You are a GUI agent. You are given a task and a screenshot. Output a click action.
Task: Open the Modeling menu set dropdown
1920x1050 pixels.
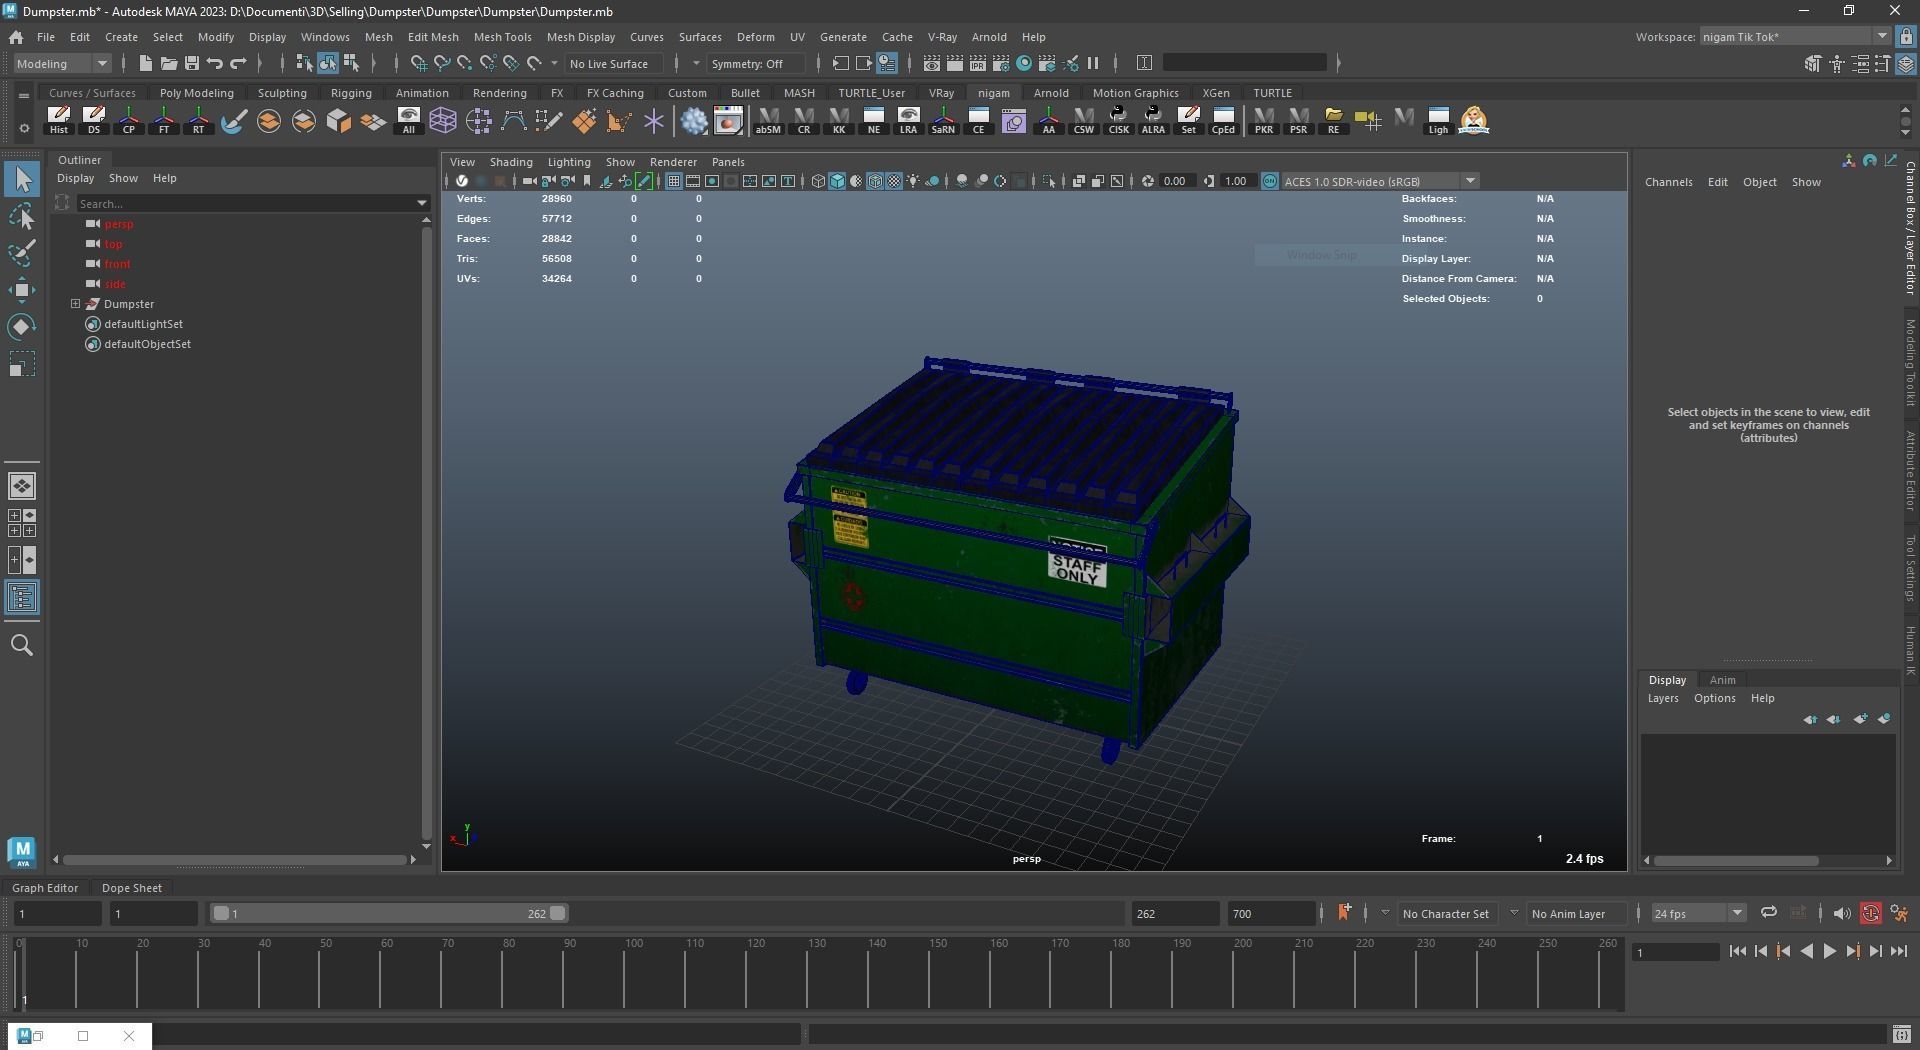62,63
